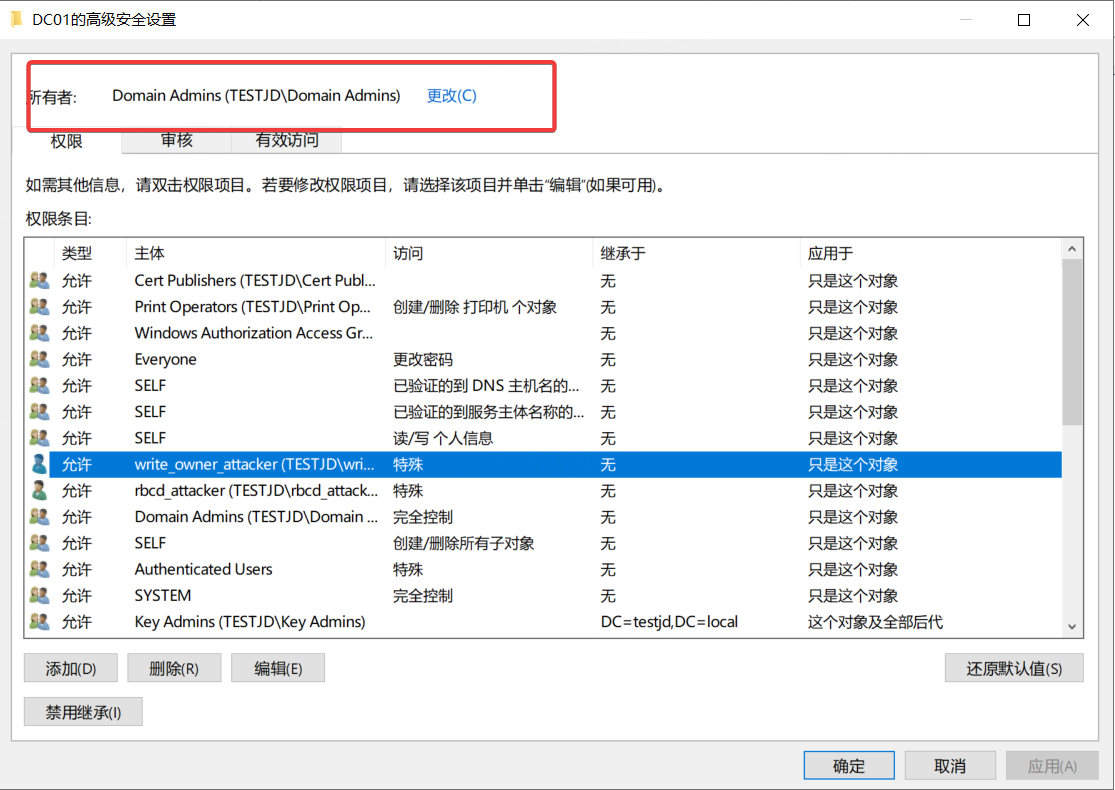Click the icon in the SYSTEM row
This screenshot has width=1115, height=790.
click(39, 595)
